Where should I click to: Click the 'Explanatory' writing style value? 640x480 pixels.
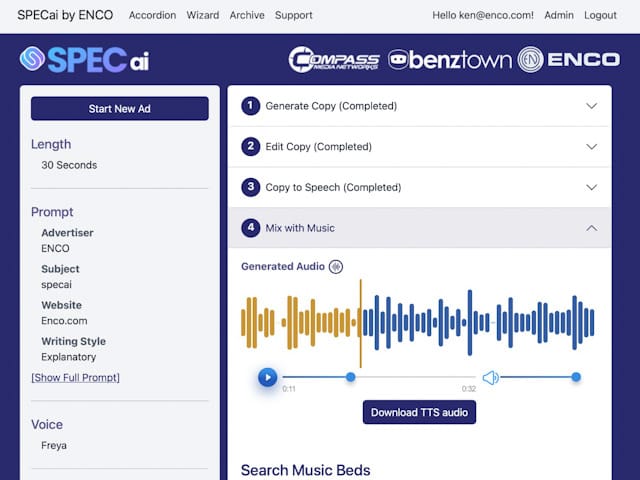(x=69, y=357)
